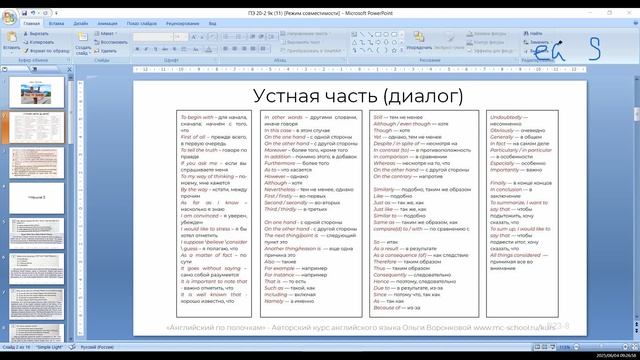Open the font size combo box
This screenshot has width=640, height=360.
click(x=180, y=37)
